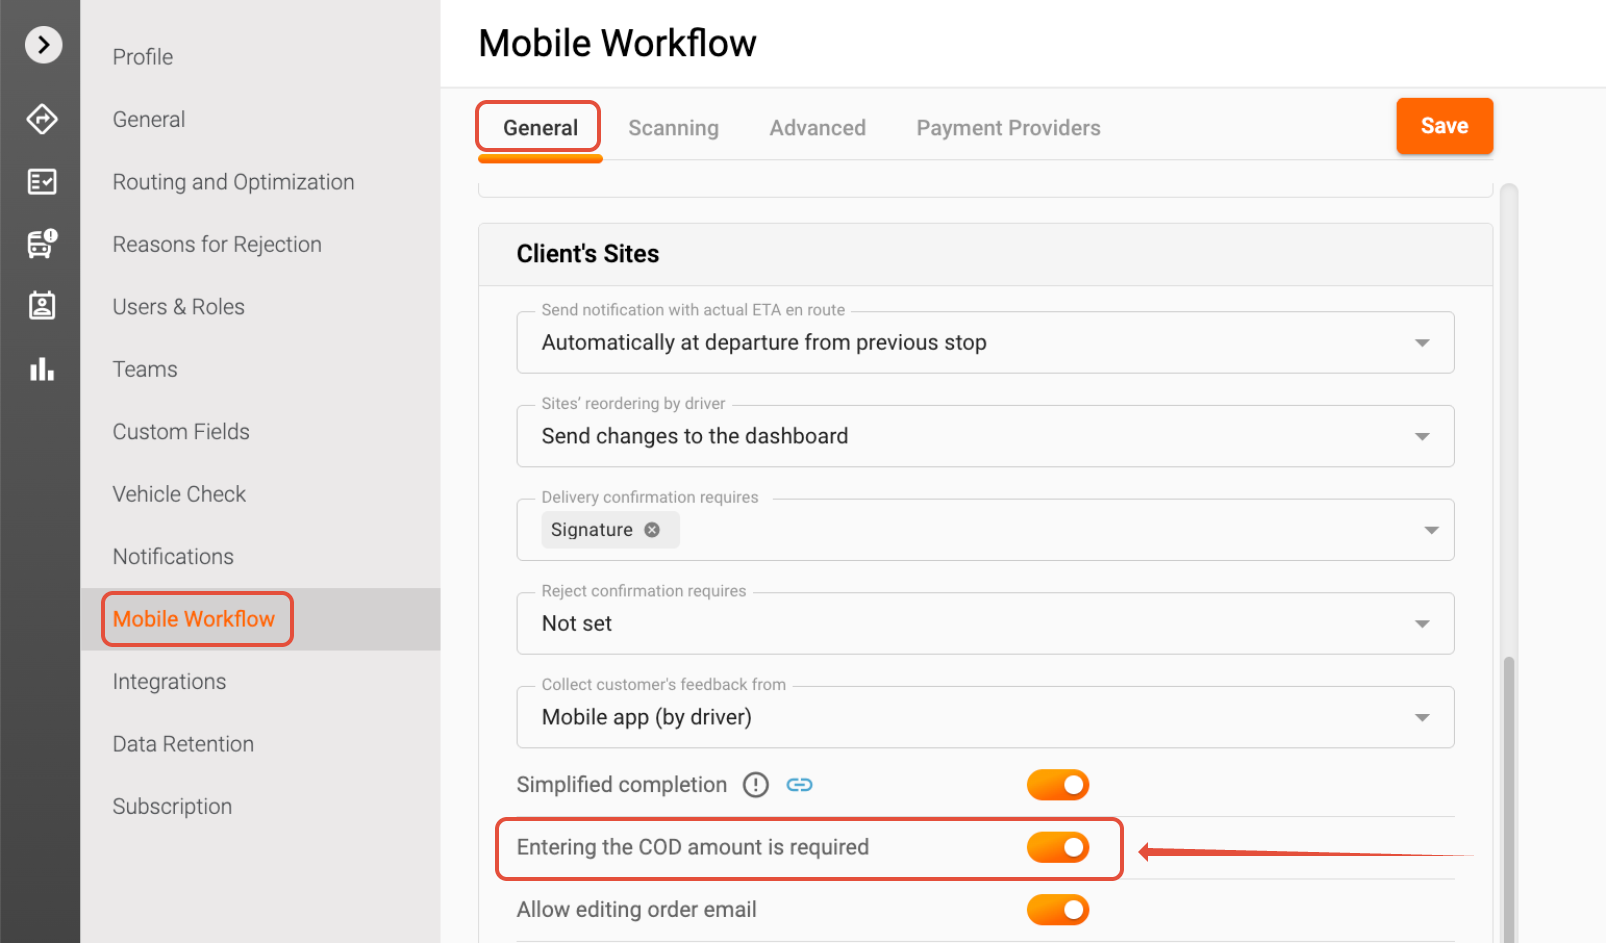
Task: Expand the ETA notification dropdown
Action: [1421, 343]
